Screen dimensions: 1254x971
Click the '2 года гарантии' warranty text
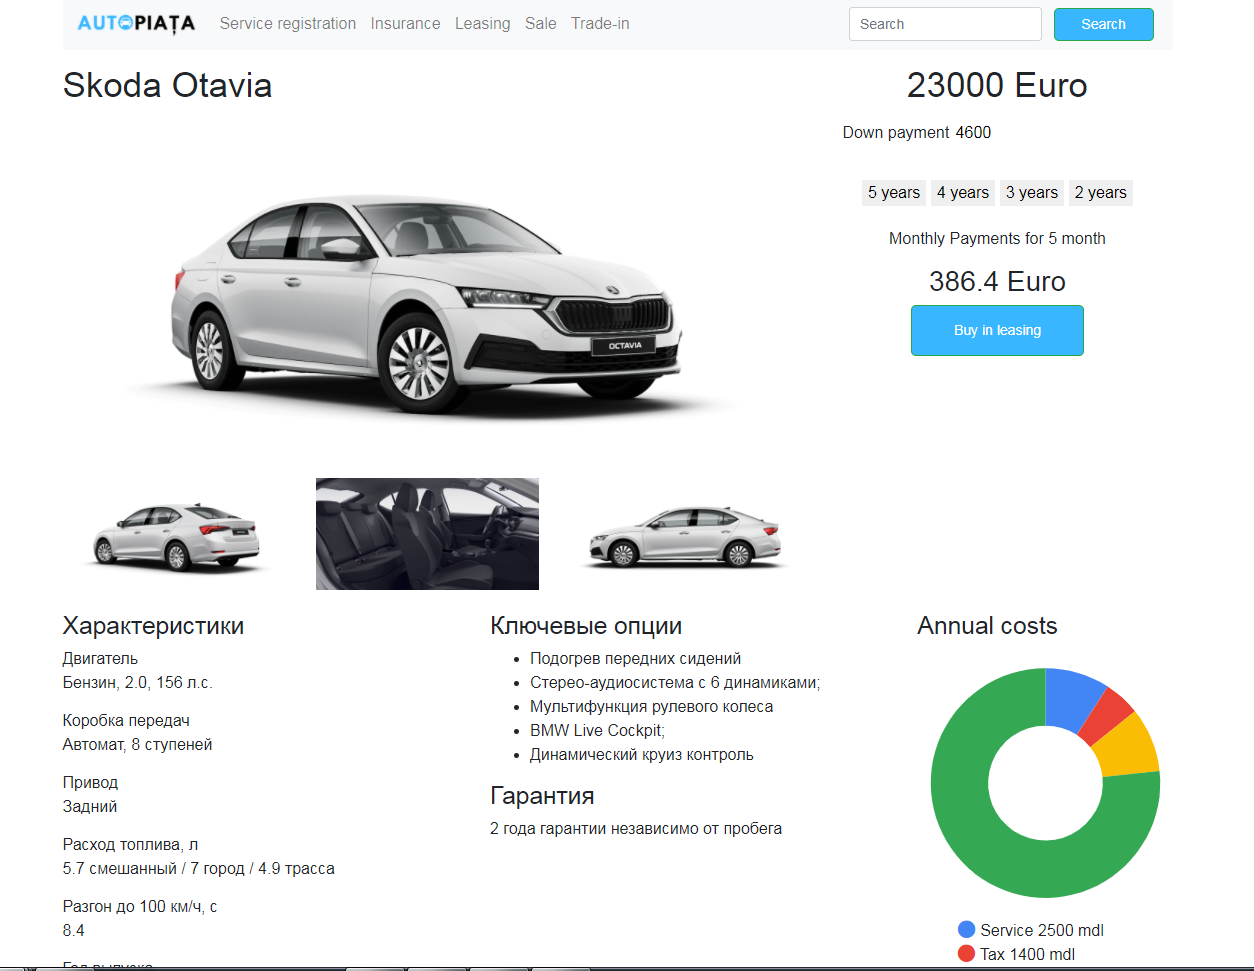click(636, 828)
